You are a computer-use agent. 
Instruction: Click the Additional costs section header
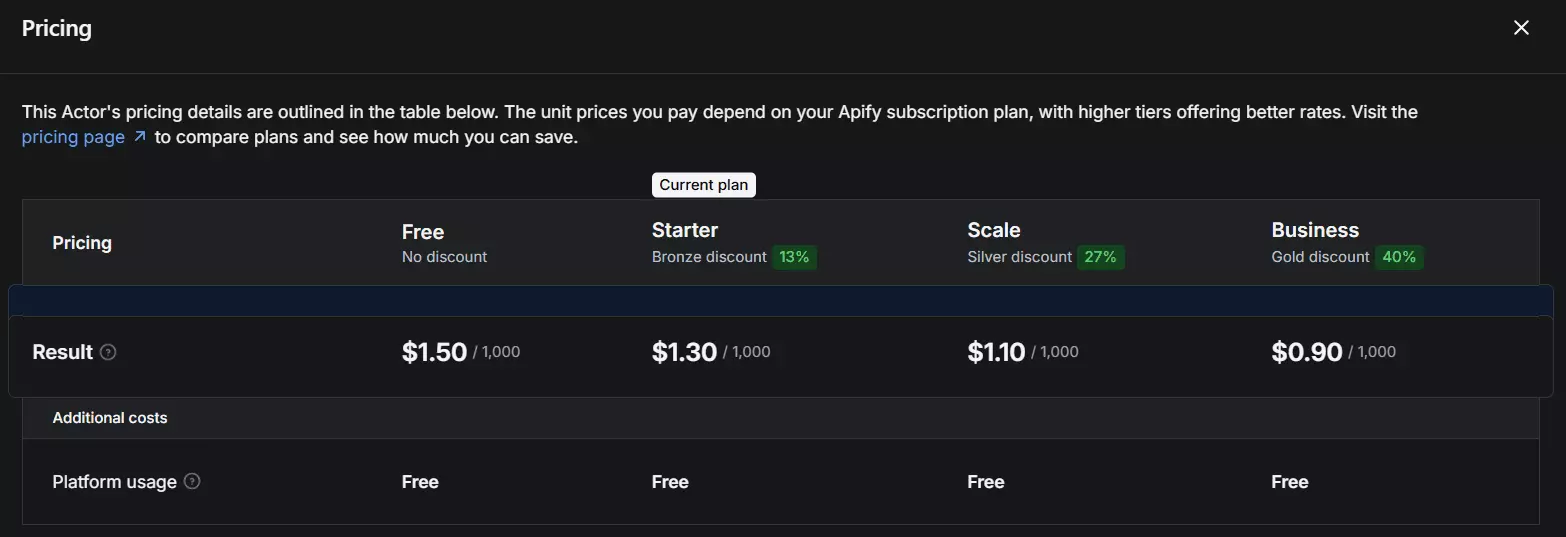coord(110,418)
